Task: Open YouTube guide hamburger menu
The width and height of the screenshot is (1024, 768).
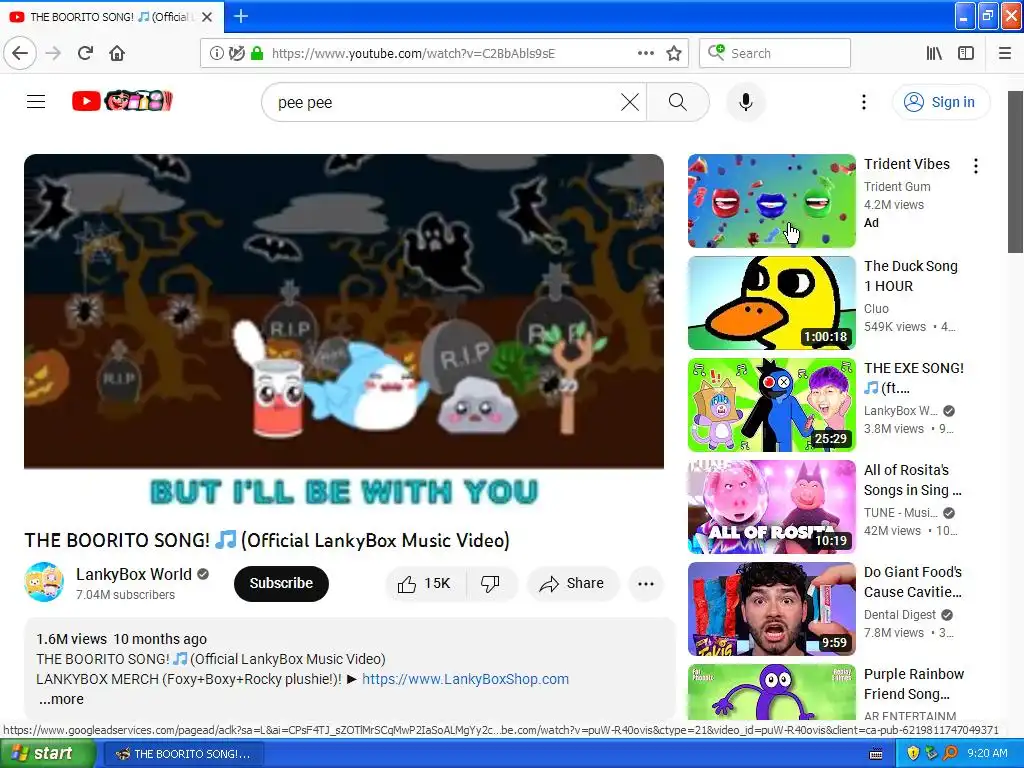Action: (x=36, y=102)
